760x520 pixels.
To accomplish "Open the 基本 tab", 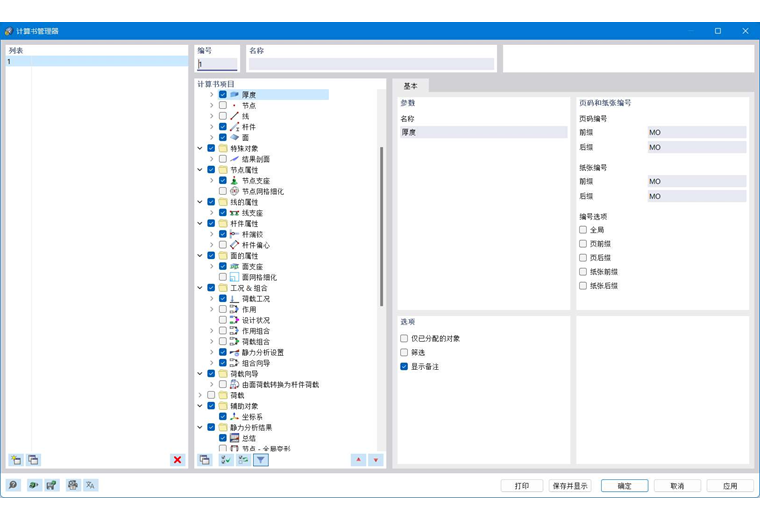I will [x=411, y=86].
